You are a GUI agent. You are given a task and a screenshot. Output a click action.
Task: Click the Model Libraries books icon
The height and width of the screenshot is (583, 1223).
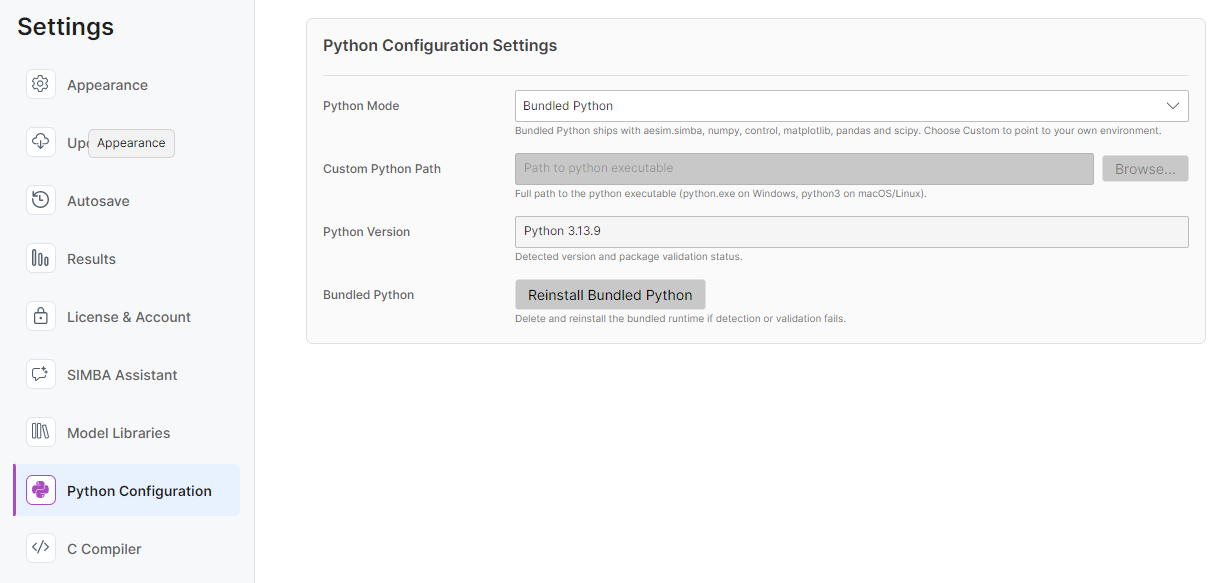(41, 432)
